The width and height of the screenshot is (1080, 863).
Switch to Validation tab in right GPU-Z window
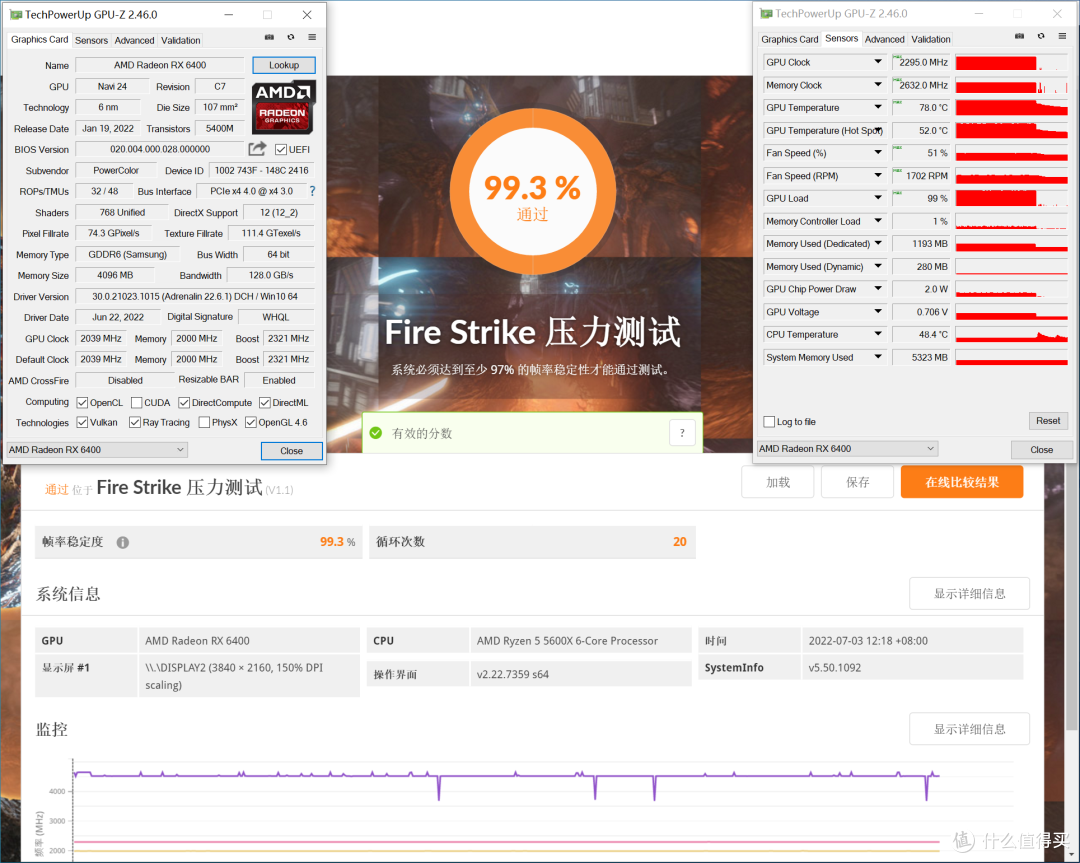point(931,39)
